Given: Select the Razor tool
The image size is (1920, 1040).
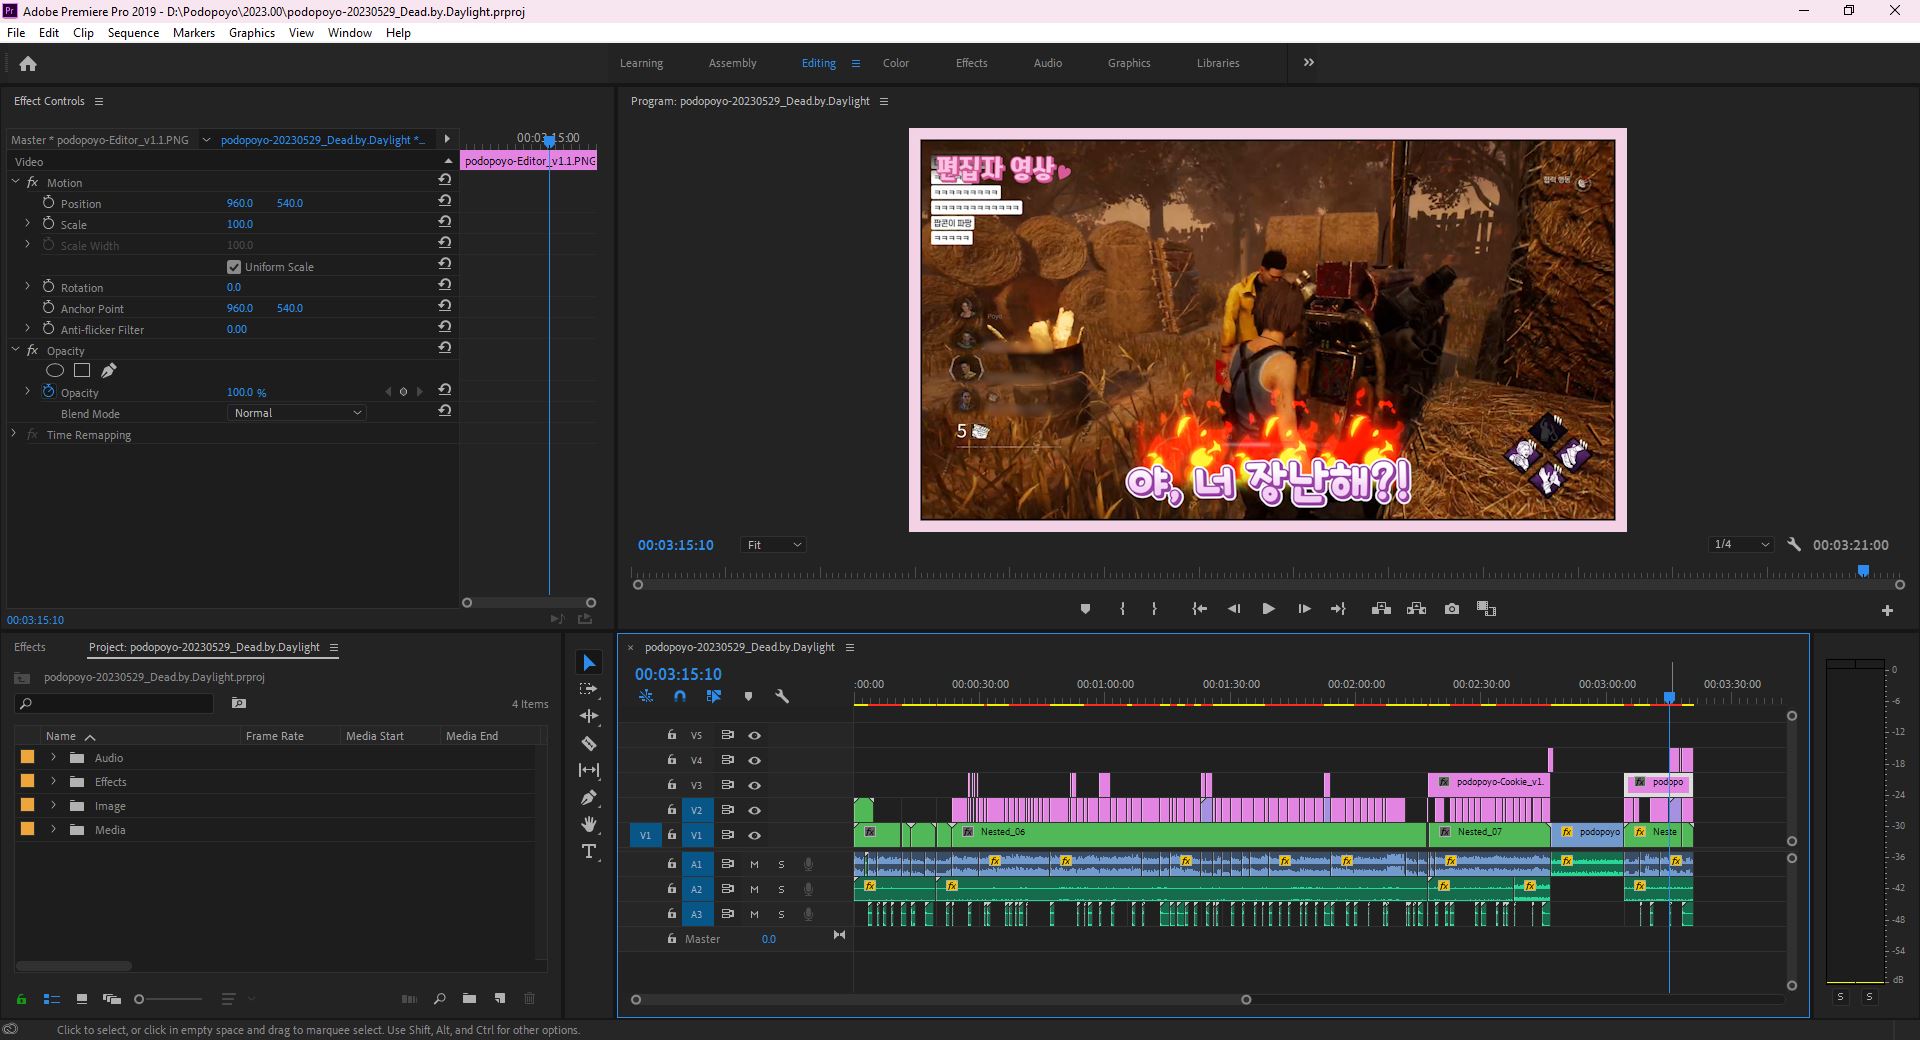Looking at the screenshot, I should [589, 743].
